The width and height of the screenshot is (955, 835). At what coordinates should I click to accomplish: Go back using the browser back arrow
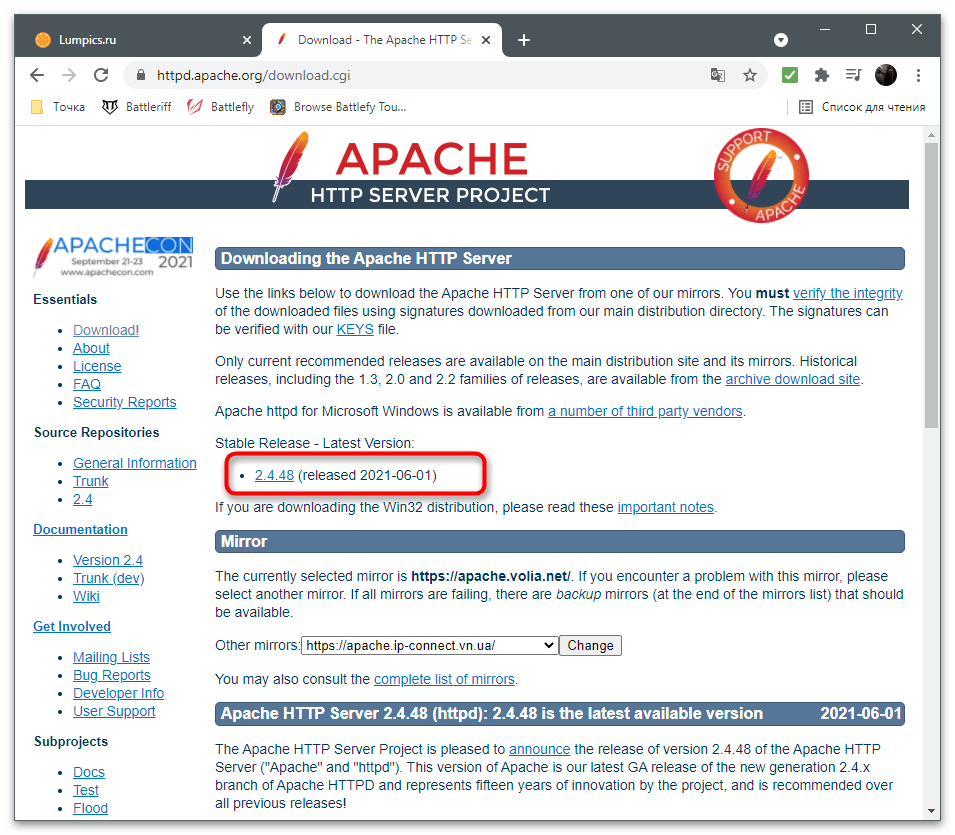click(x=37, y=75)
